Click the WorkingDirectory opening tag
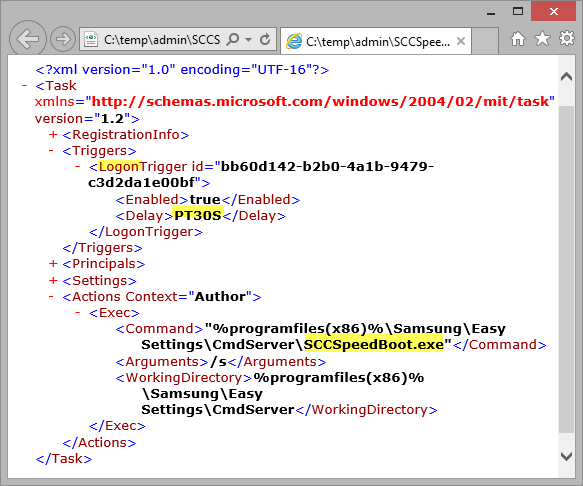 click(184, 377)
